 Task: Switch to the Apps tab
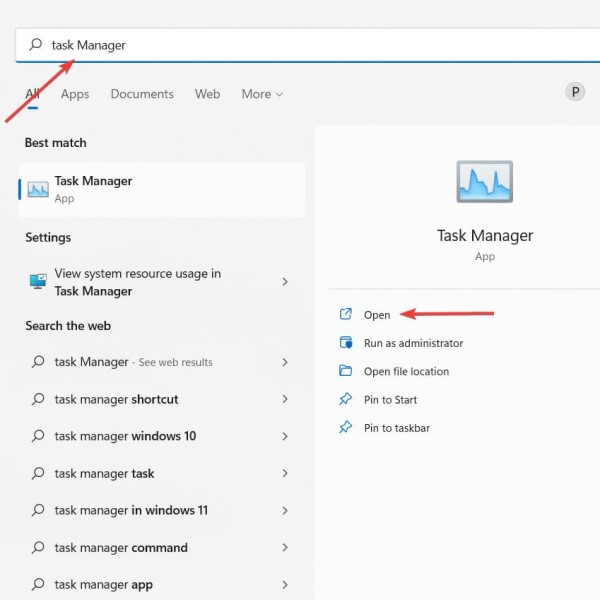point(75,94)
